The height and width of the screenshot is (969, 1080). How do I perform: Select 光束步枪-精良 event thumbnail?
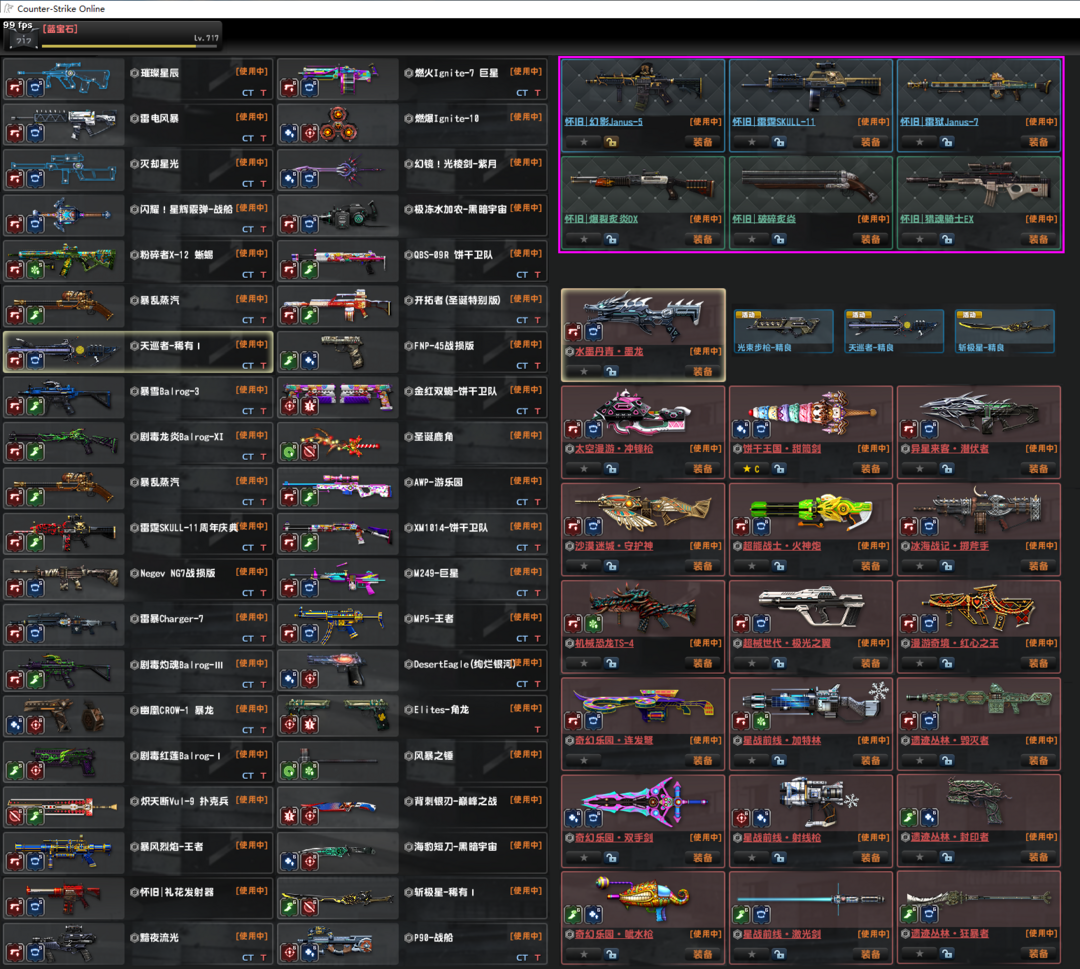point(783,331)
